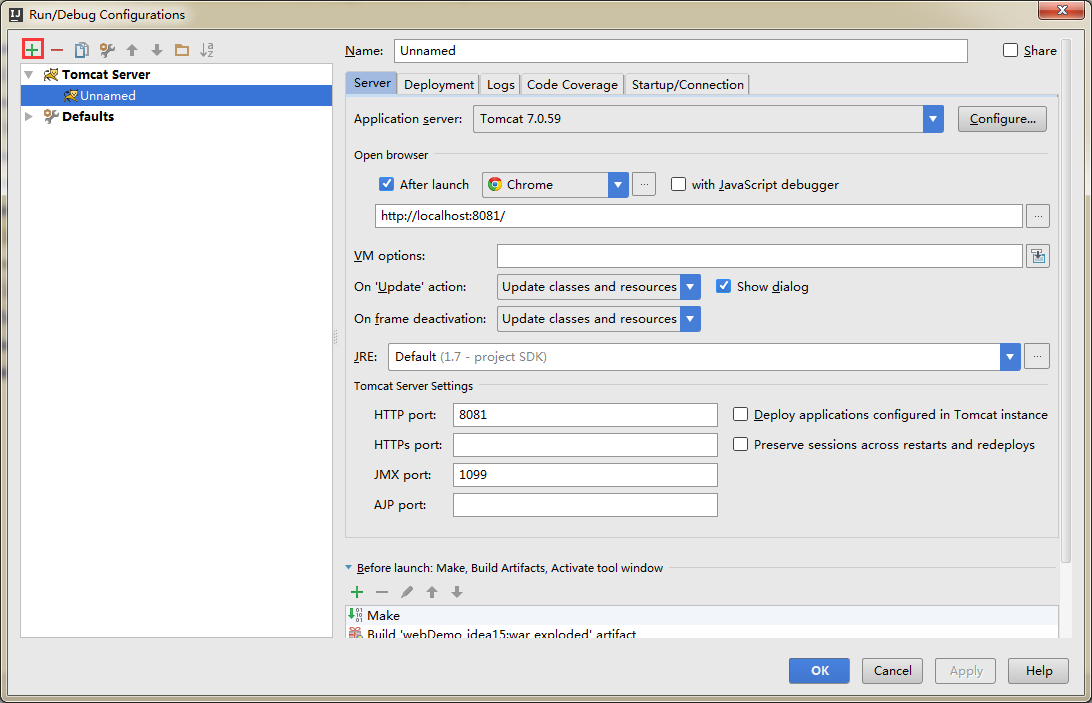Click the empty HTTPs port field
The height and width of the screenshot is (703, 1092).
click(585, 445)
